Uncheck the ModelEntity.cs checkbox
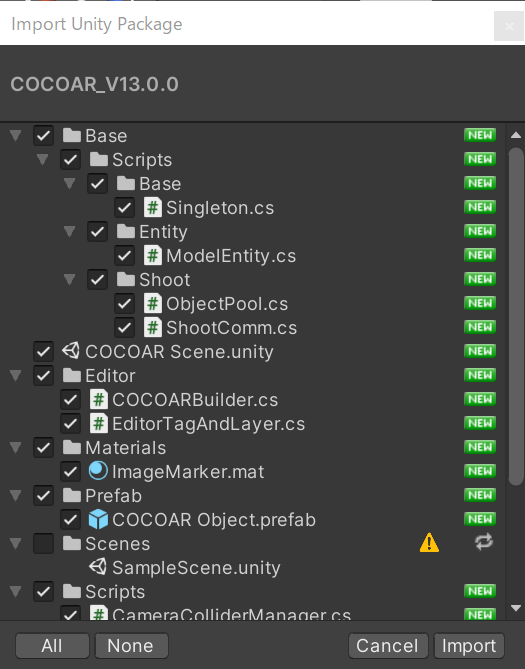 click(x=124, y=256)
